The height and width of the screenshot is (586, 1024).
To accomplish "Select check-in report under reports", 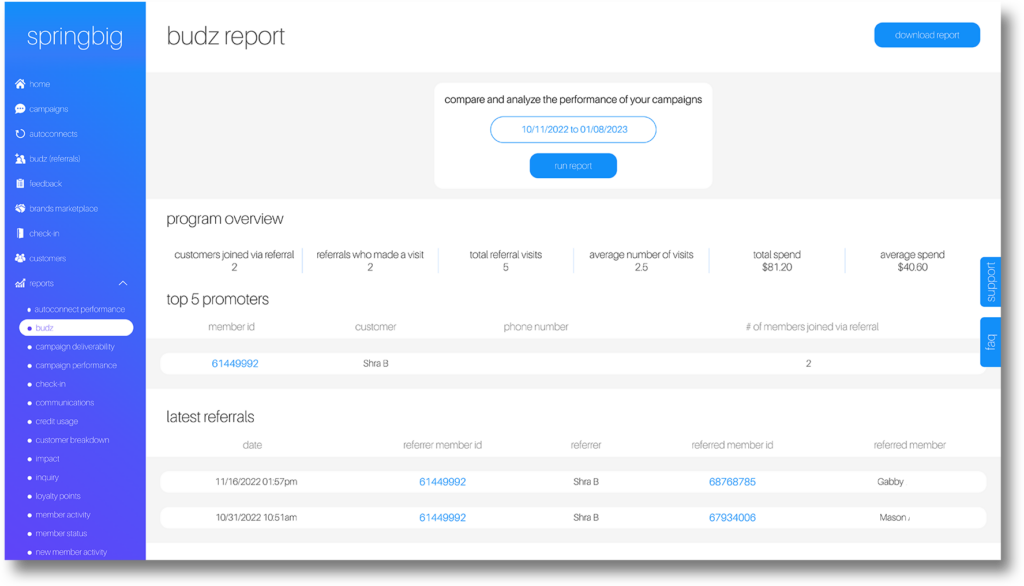I will click(50, 383).
